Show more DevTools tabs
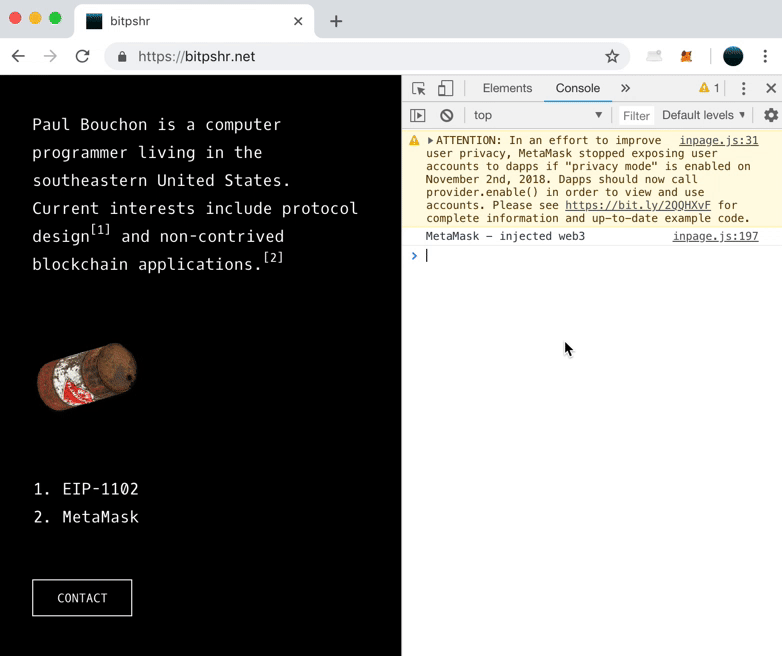This screenshot has height=656, width=782. click(x=625, y=88)
